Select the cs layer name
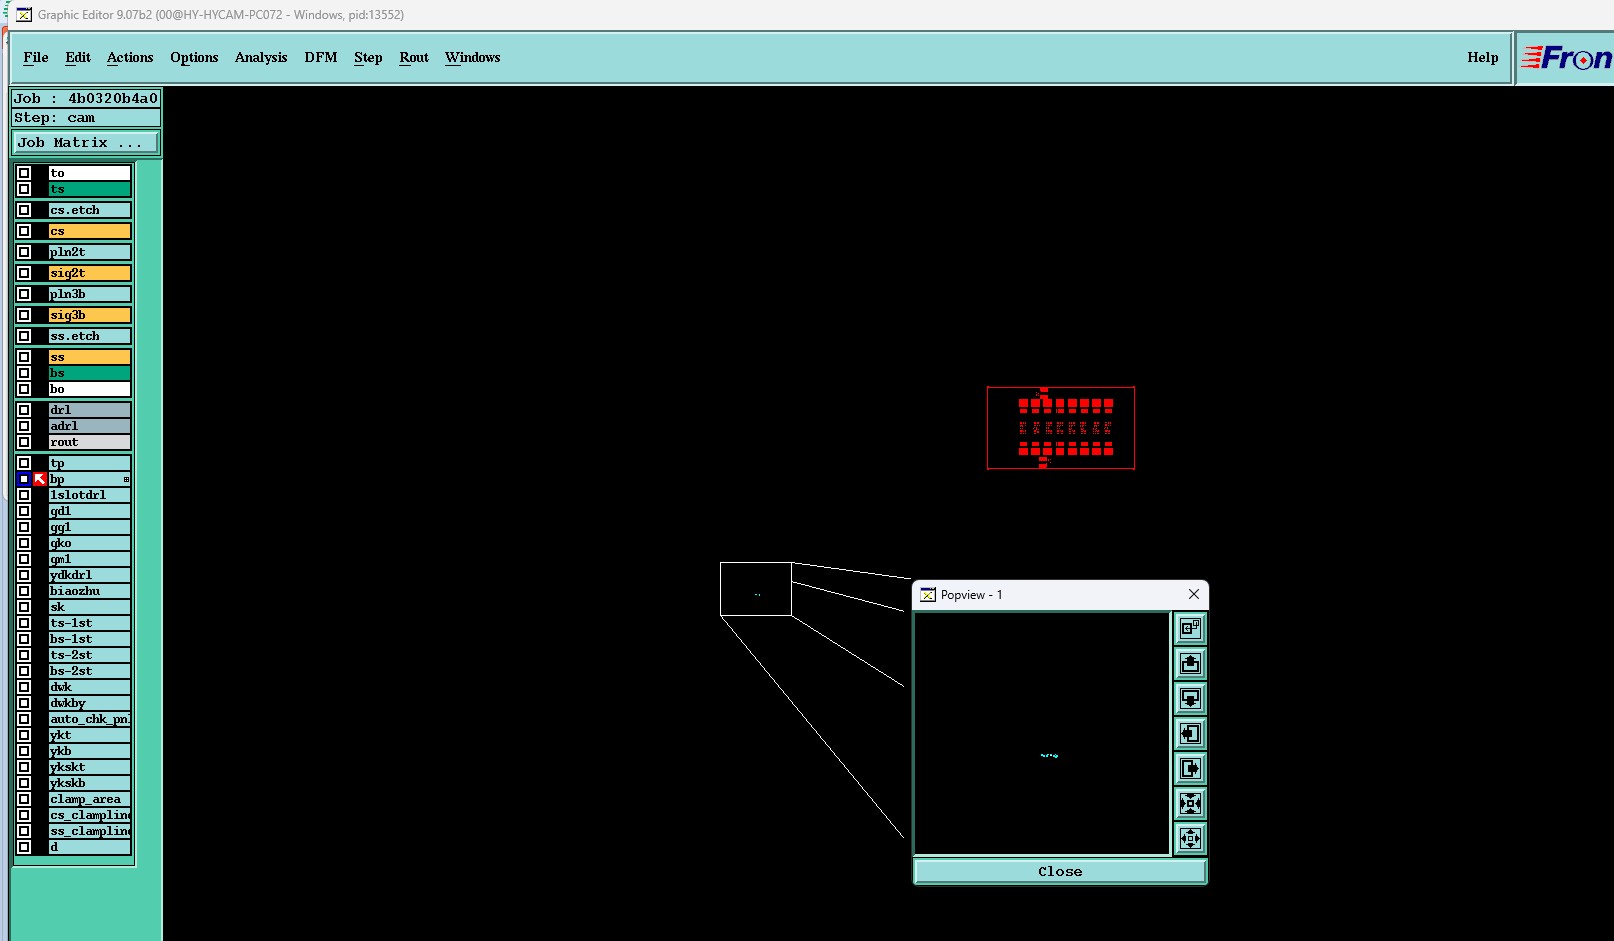The width and height of the screenshot is (1614, 941). (90, 231)
